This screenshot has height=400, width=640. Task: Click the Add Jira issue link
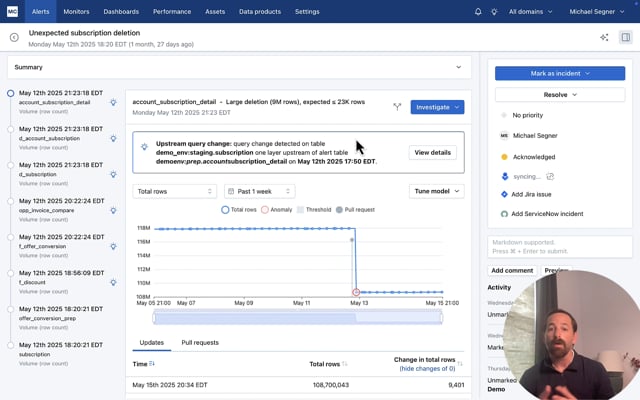click(x=532, y=194)
